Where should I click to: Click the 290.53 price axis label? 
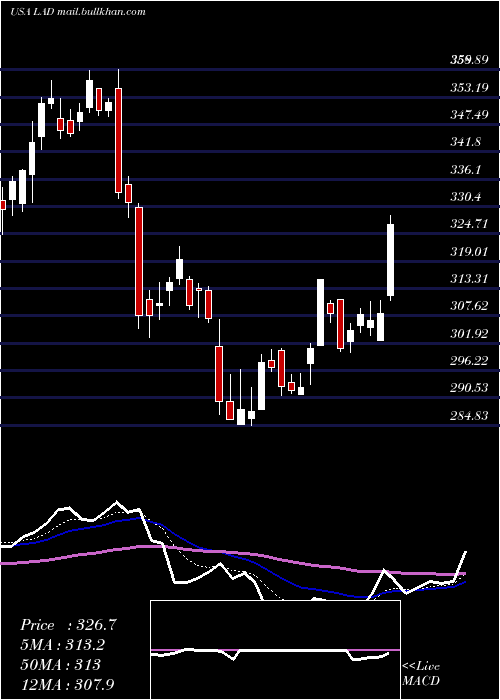click(x=468, y=388)
